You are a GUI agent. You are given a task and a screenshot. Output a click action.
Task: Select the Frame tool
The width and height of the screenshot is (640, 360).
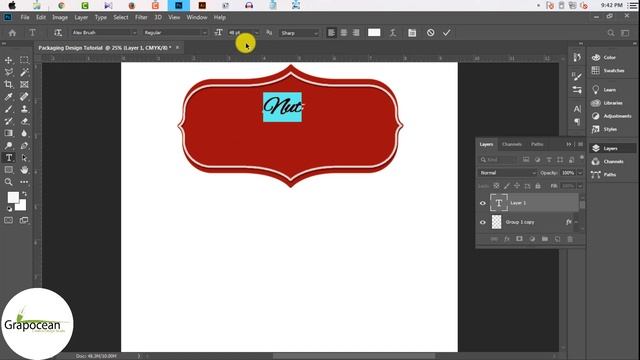[24, 84]
